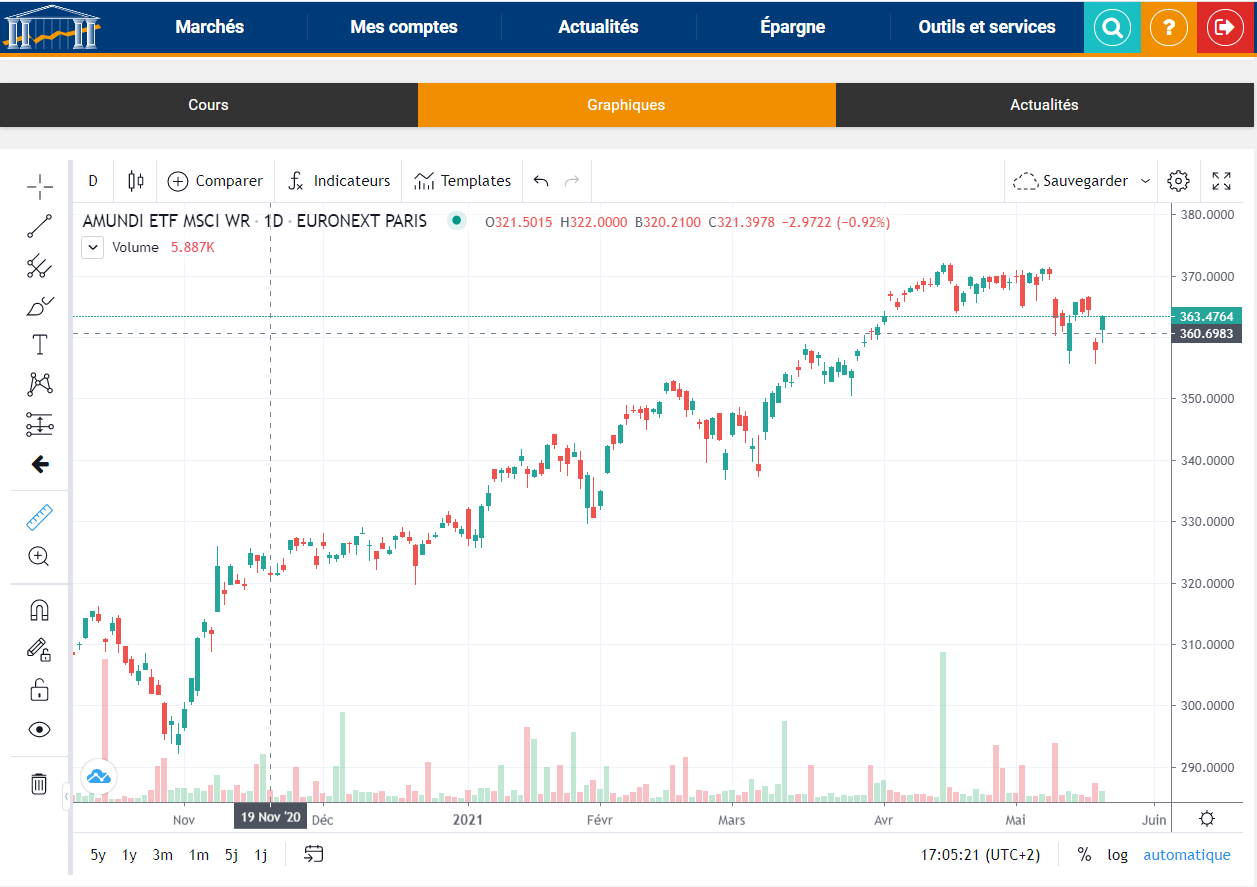This screenshot has height=887, width=1257.
Task: Open the Actualités top menu
Action: click(x=598, y=27)
